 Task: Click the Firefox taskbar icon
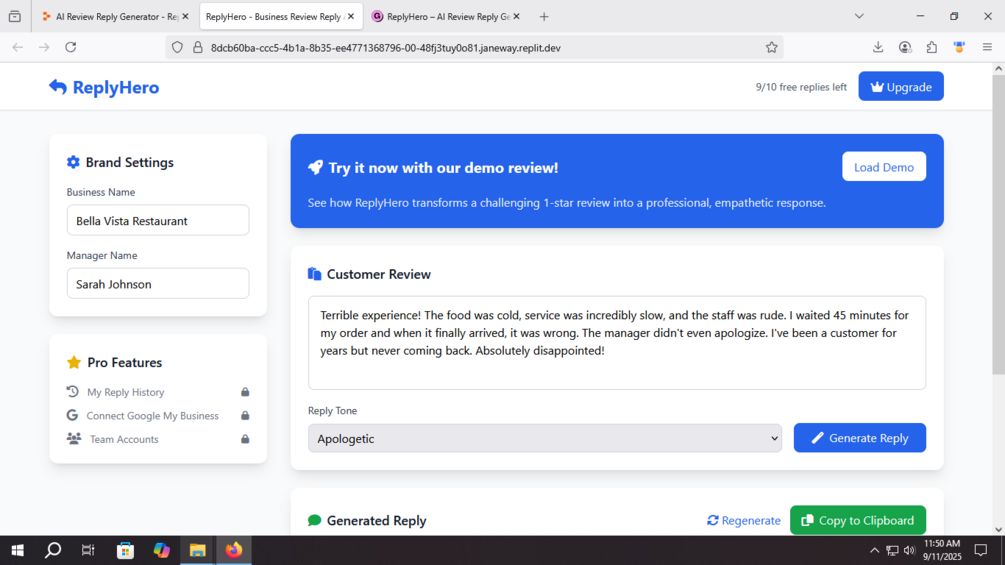[234, 550]
